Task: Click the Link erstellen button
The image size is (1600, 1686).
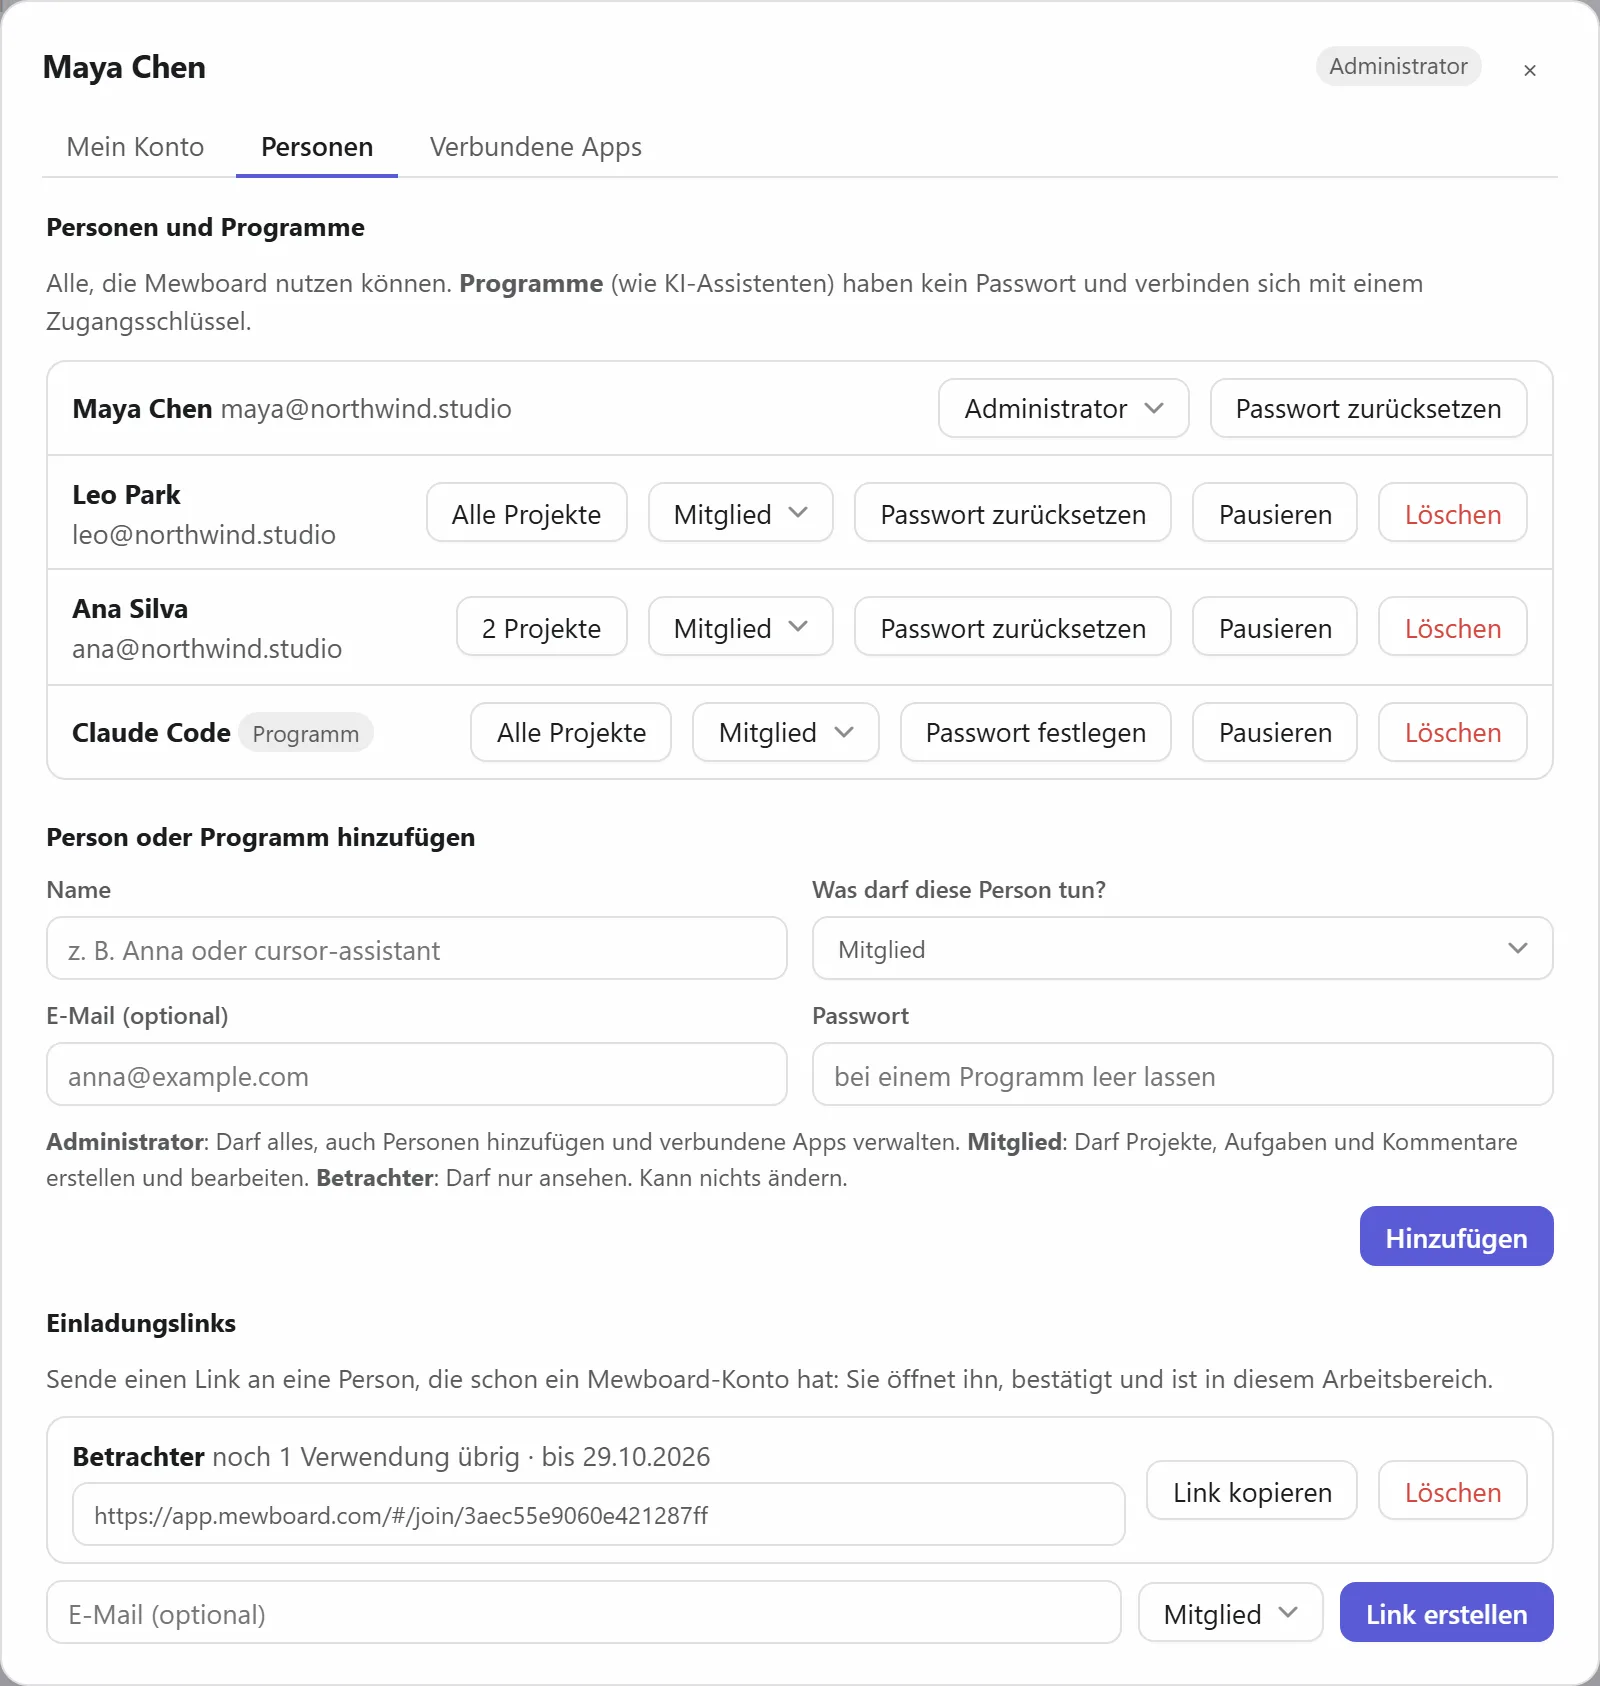Action: coord(1446,1612)
